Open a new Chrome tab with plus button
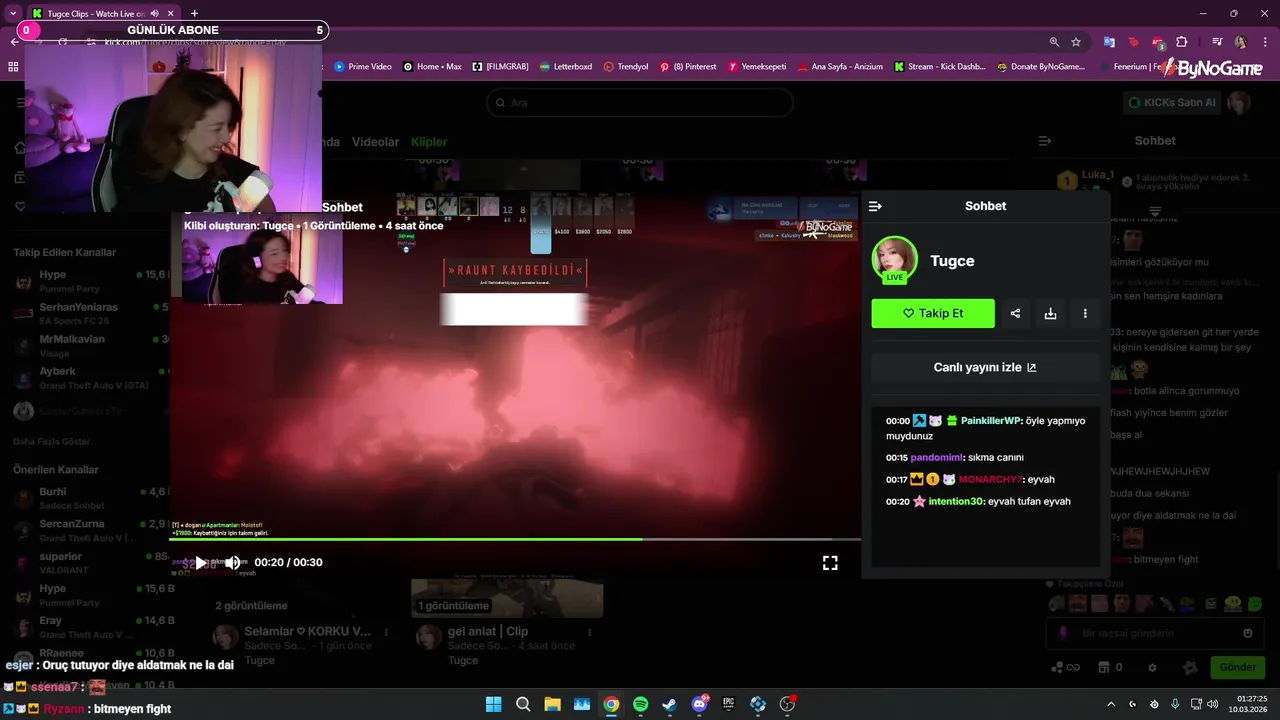This screenshot has width=1280, height=720. tap(194, 14)
